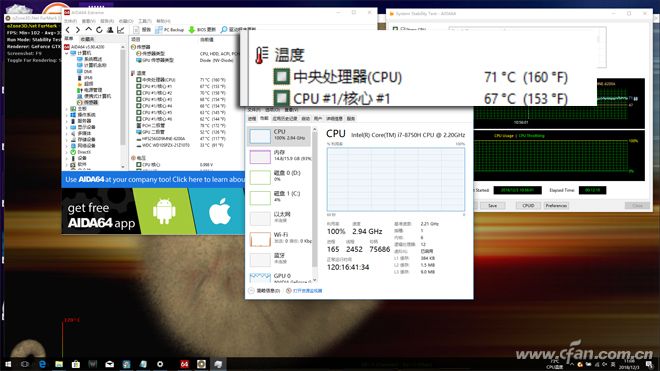Expand the 主板 tree node
660x371 pixels.
(67, 109)
